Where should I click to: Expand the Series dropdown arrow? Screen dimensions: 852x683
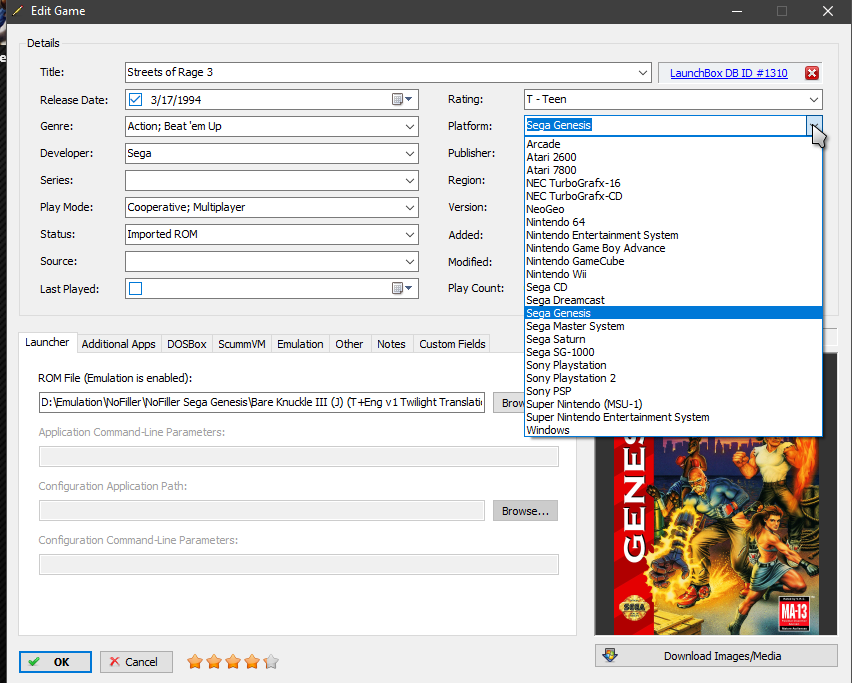pyautogui.click(x=410, y=180)
